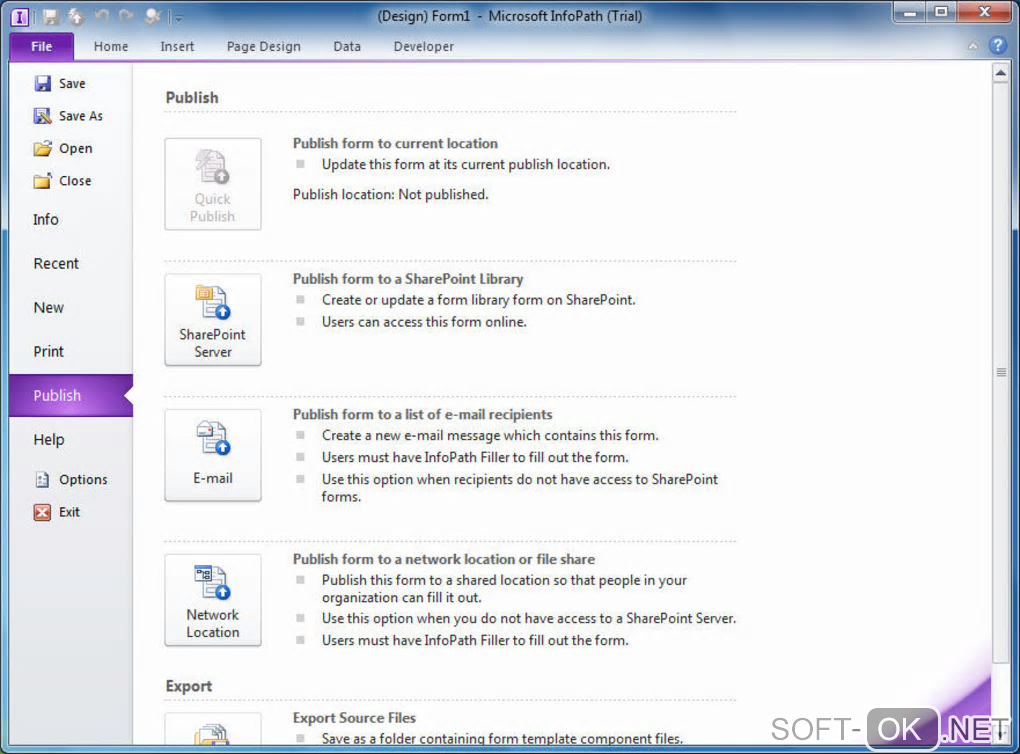Select Help in the backstage menu
This screenshot has height=754, width=1020.
click(x=70, y=440)
